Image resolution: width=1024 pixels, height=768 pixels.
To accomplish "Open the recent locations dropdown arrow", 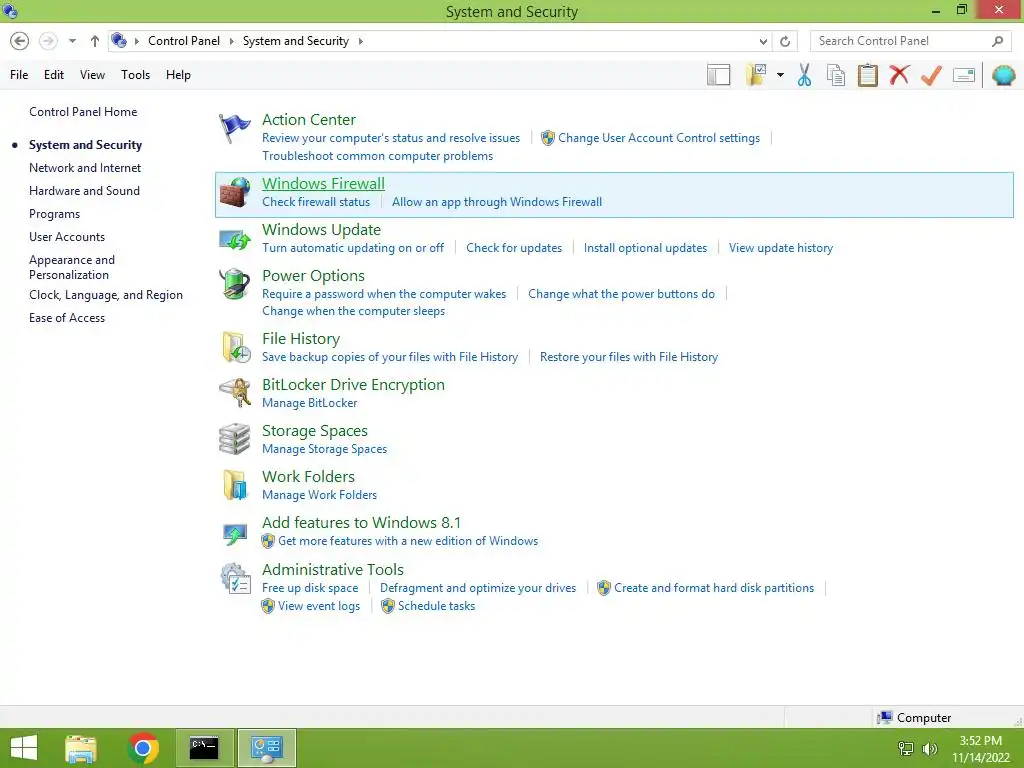I will coord(72,41).
